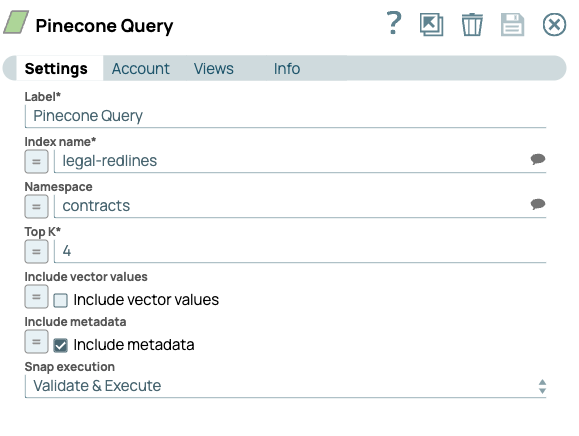
Task: Click the pop-out window icon
Action: point(431,25)
